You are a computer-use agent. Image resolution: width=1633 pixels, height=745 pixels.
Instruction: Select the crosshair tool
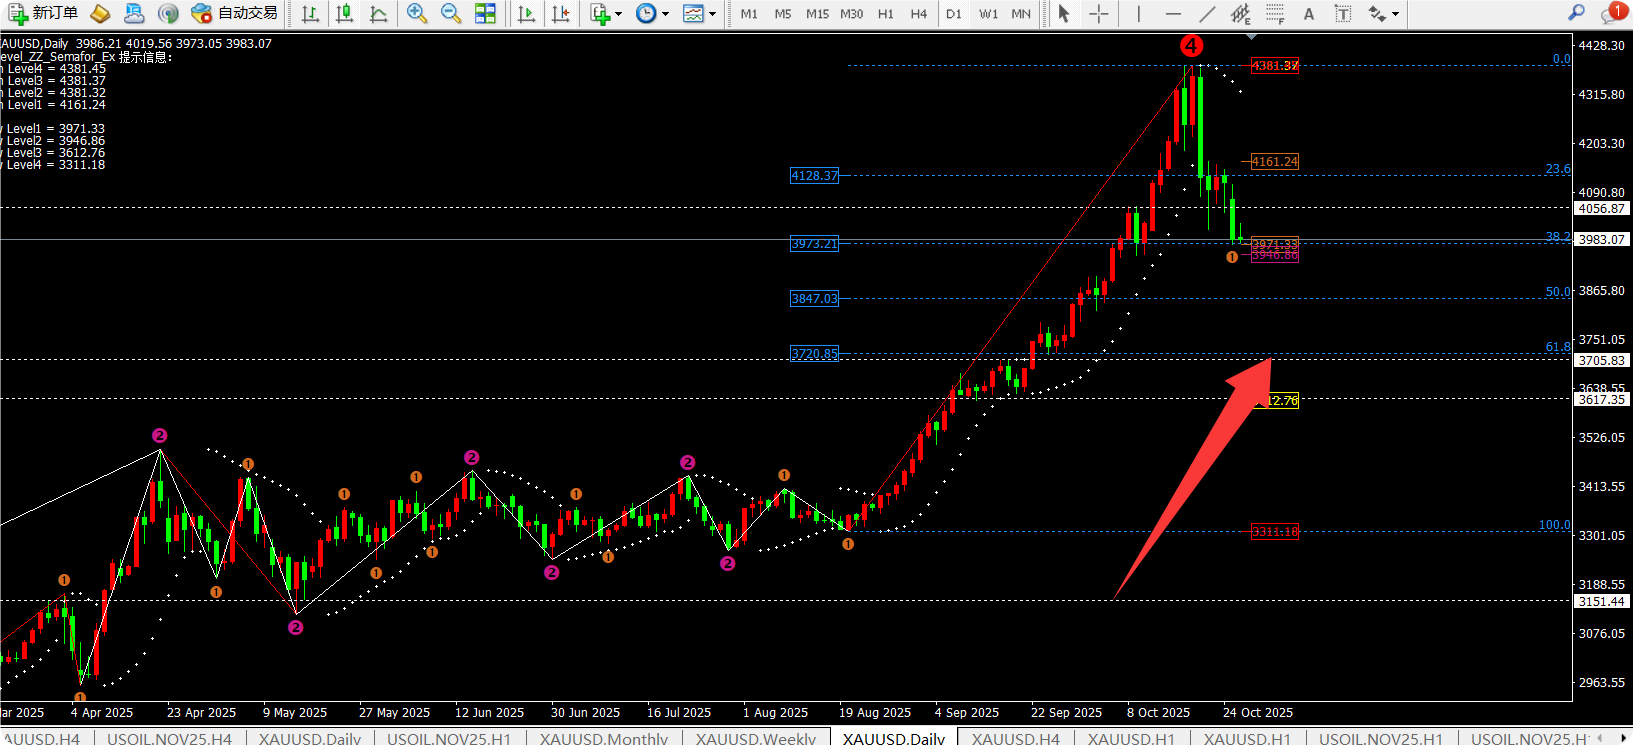[x=1098, y=14]
